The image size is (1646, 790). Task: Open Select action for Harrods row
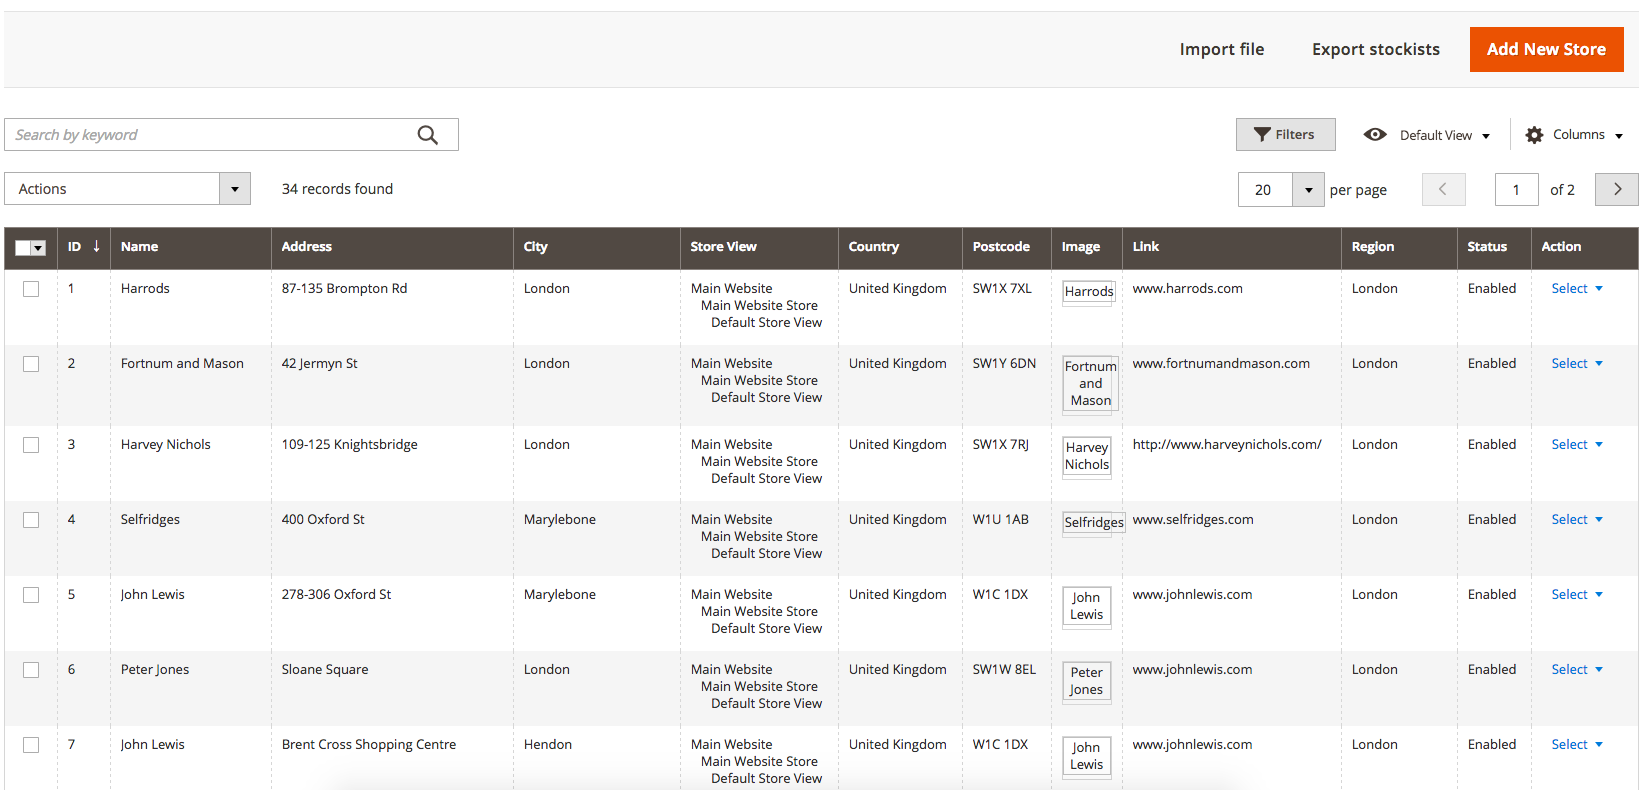[1577, 288]
